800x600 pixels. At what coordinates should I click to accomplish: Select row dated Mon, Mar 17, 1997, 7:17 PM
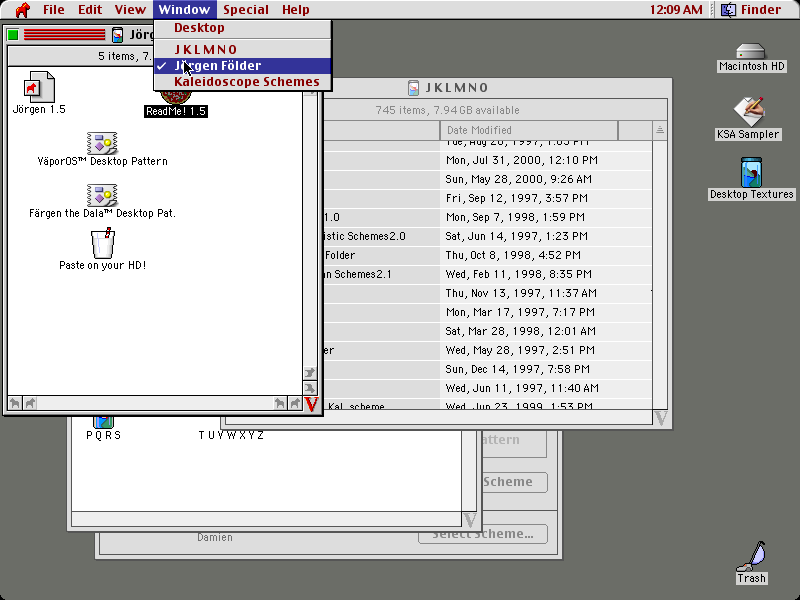(x=487, y=312)
